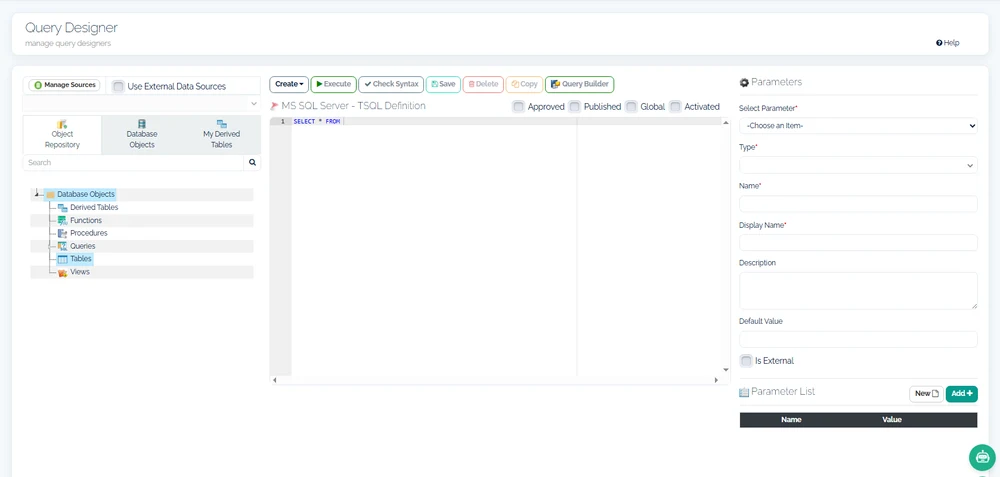Viewport: 1000px width, 477px height.
Task: Select the Procedures icon in tree
Action: click(62, 233)
